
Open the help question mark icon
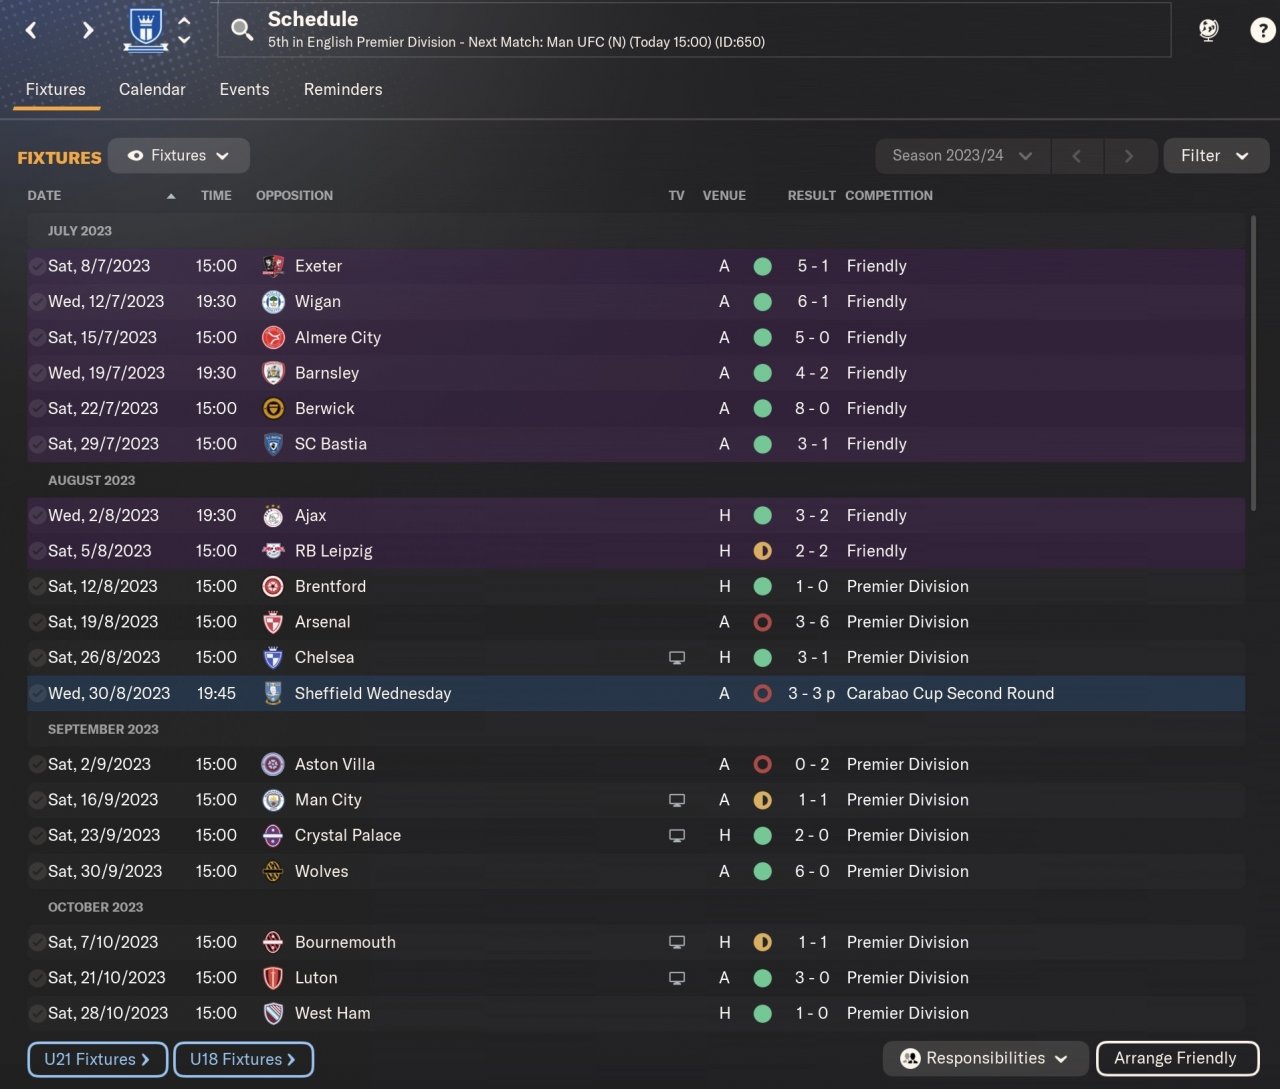pos(1262,30)
